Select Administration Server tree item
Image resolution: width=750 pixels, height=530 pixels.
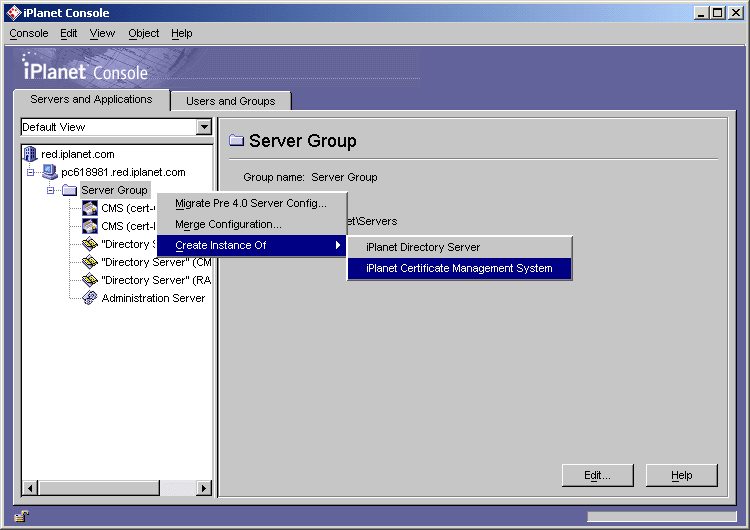(153, 298)
